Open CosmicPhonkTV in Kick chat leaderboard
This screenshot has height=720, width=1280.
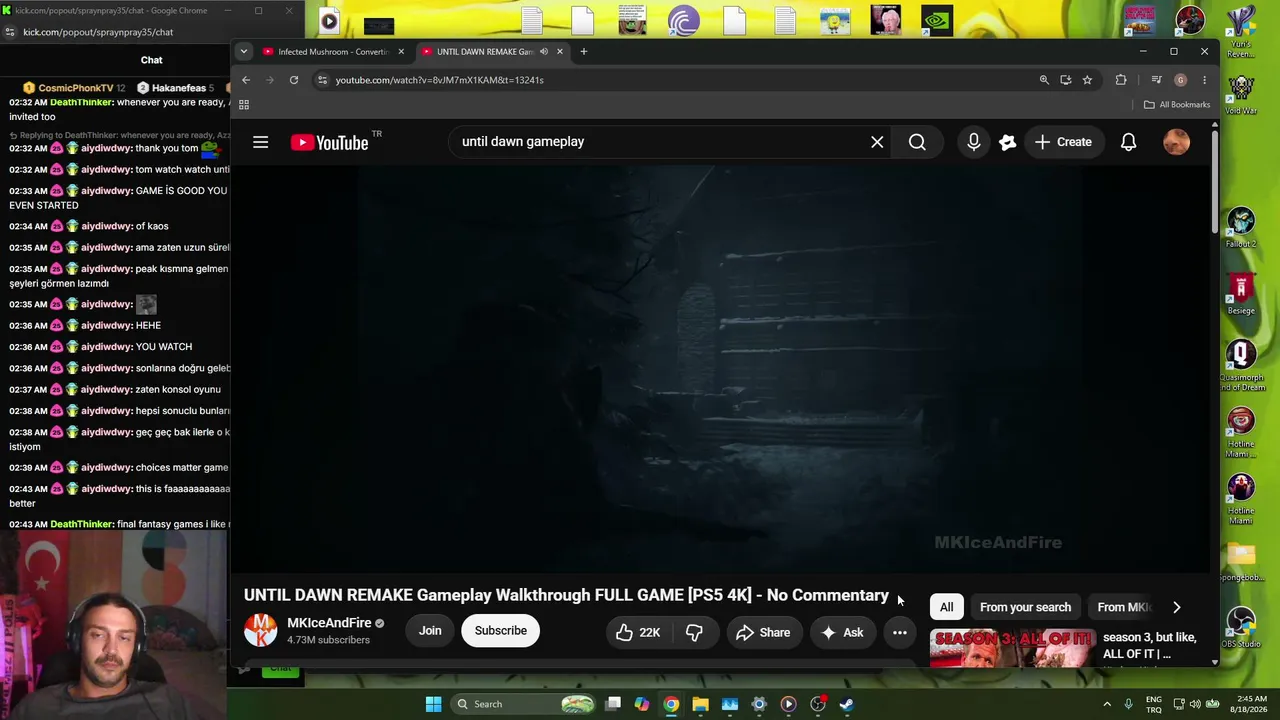click(75, 88)
